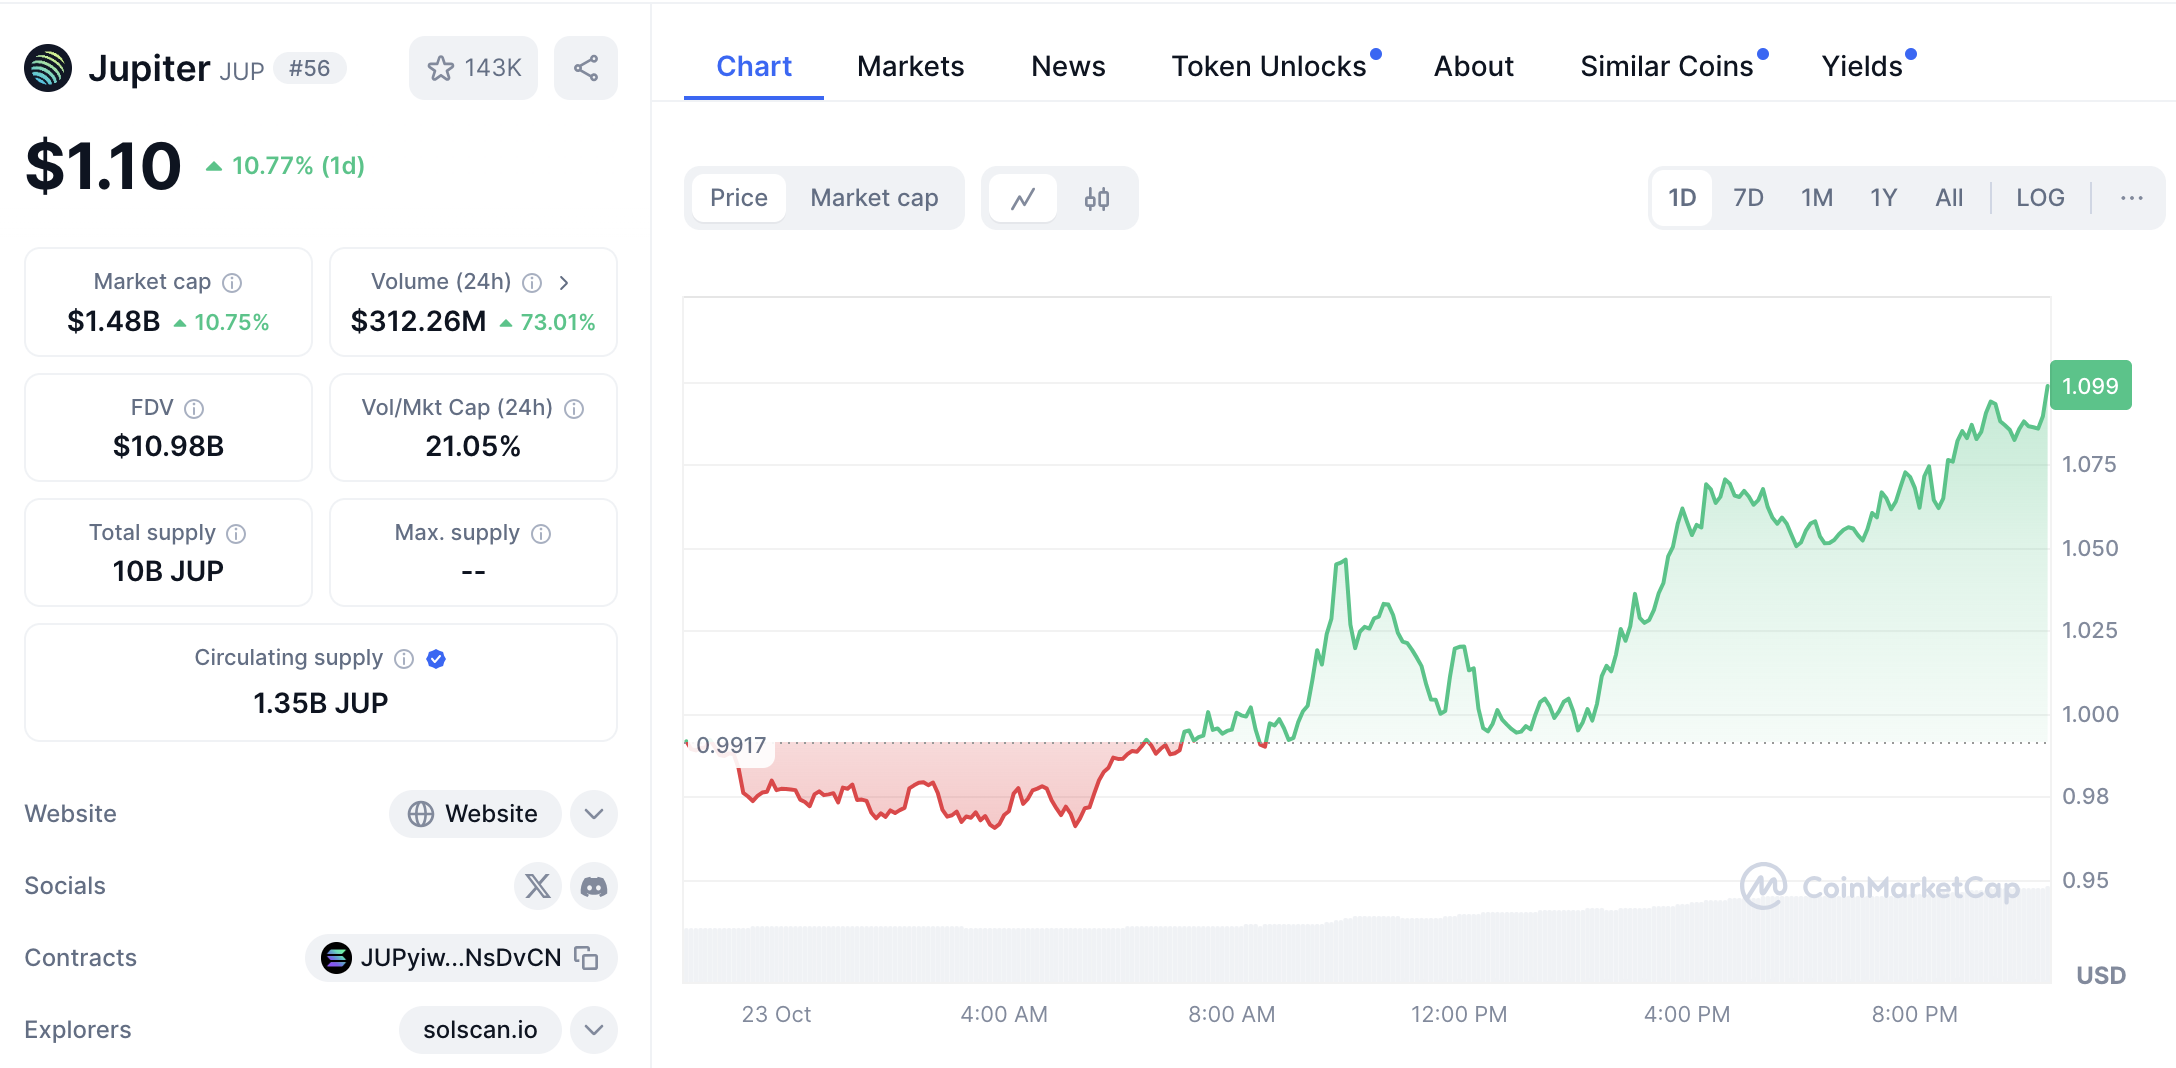Click the 12:00 PM axis label
This screenshot has height=1068, width=2176.
click(x=1458, y=1014)
